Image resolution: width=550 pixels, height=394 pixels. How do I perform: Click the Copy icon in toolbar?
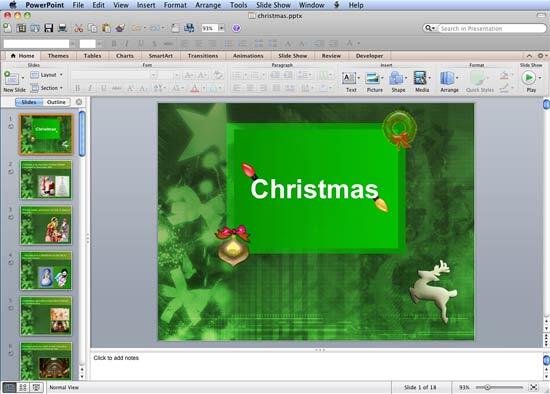coord(93,28)
